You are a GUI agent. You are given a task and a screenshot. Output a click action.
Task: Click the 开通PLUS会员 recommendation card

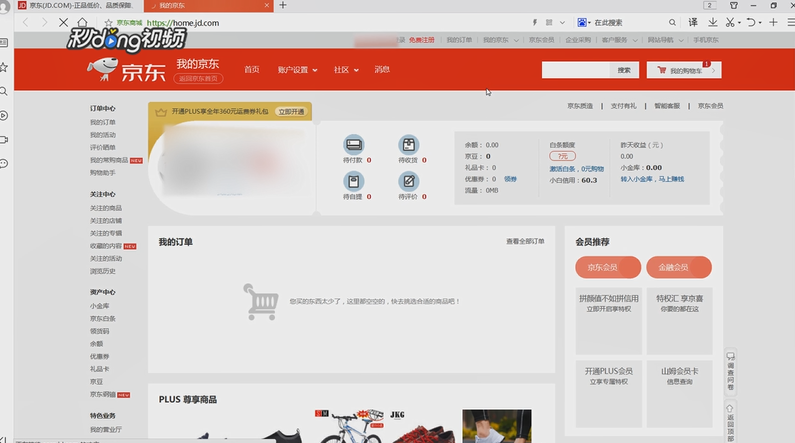[x=608, y=394]
